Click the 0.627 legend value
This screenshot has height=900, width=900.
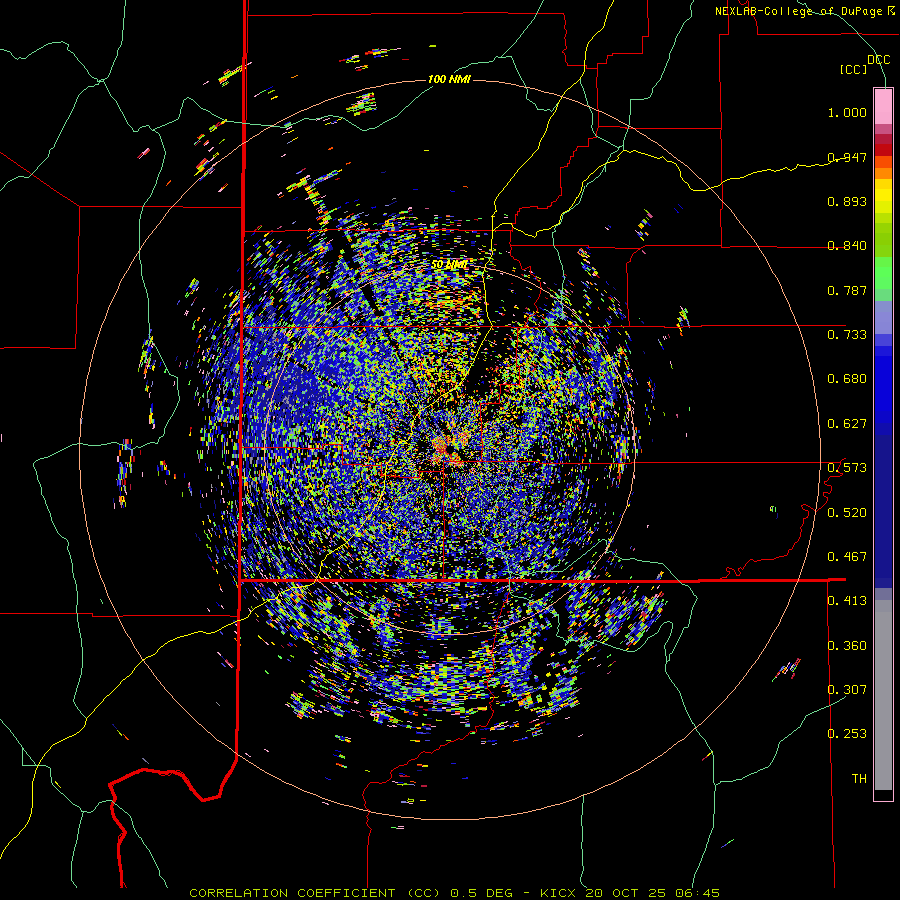(x=847, y=424)
